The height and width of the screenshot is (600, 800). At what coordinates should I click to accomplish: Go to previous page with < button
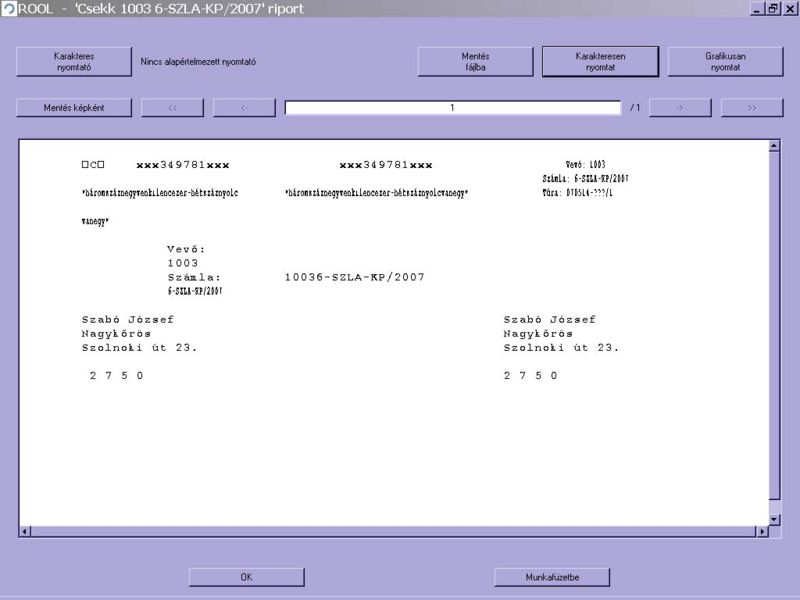244,108
